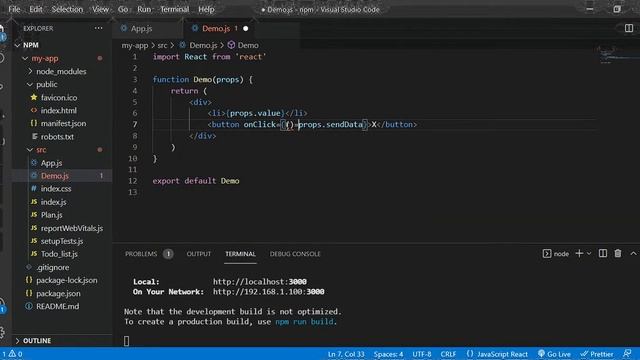
Task: Open the .gitignore file
Action: [x=53, y=267]
